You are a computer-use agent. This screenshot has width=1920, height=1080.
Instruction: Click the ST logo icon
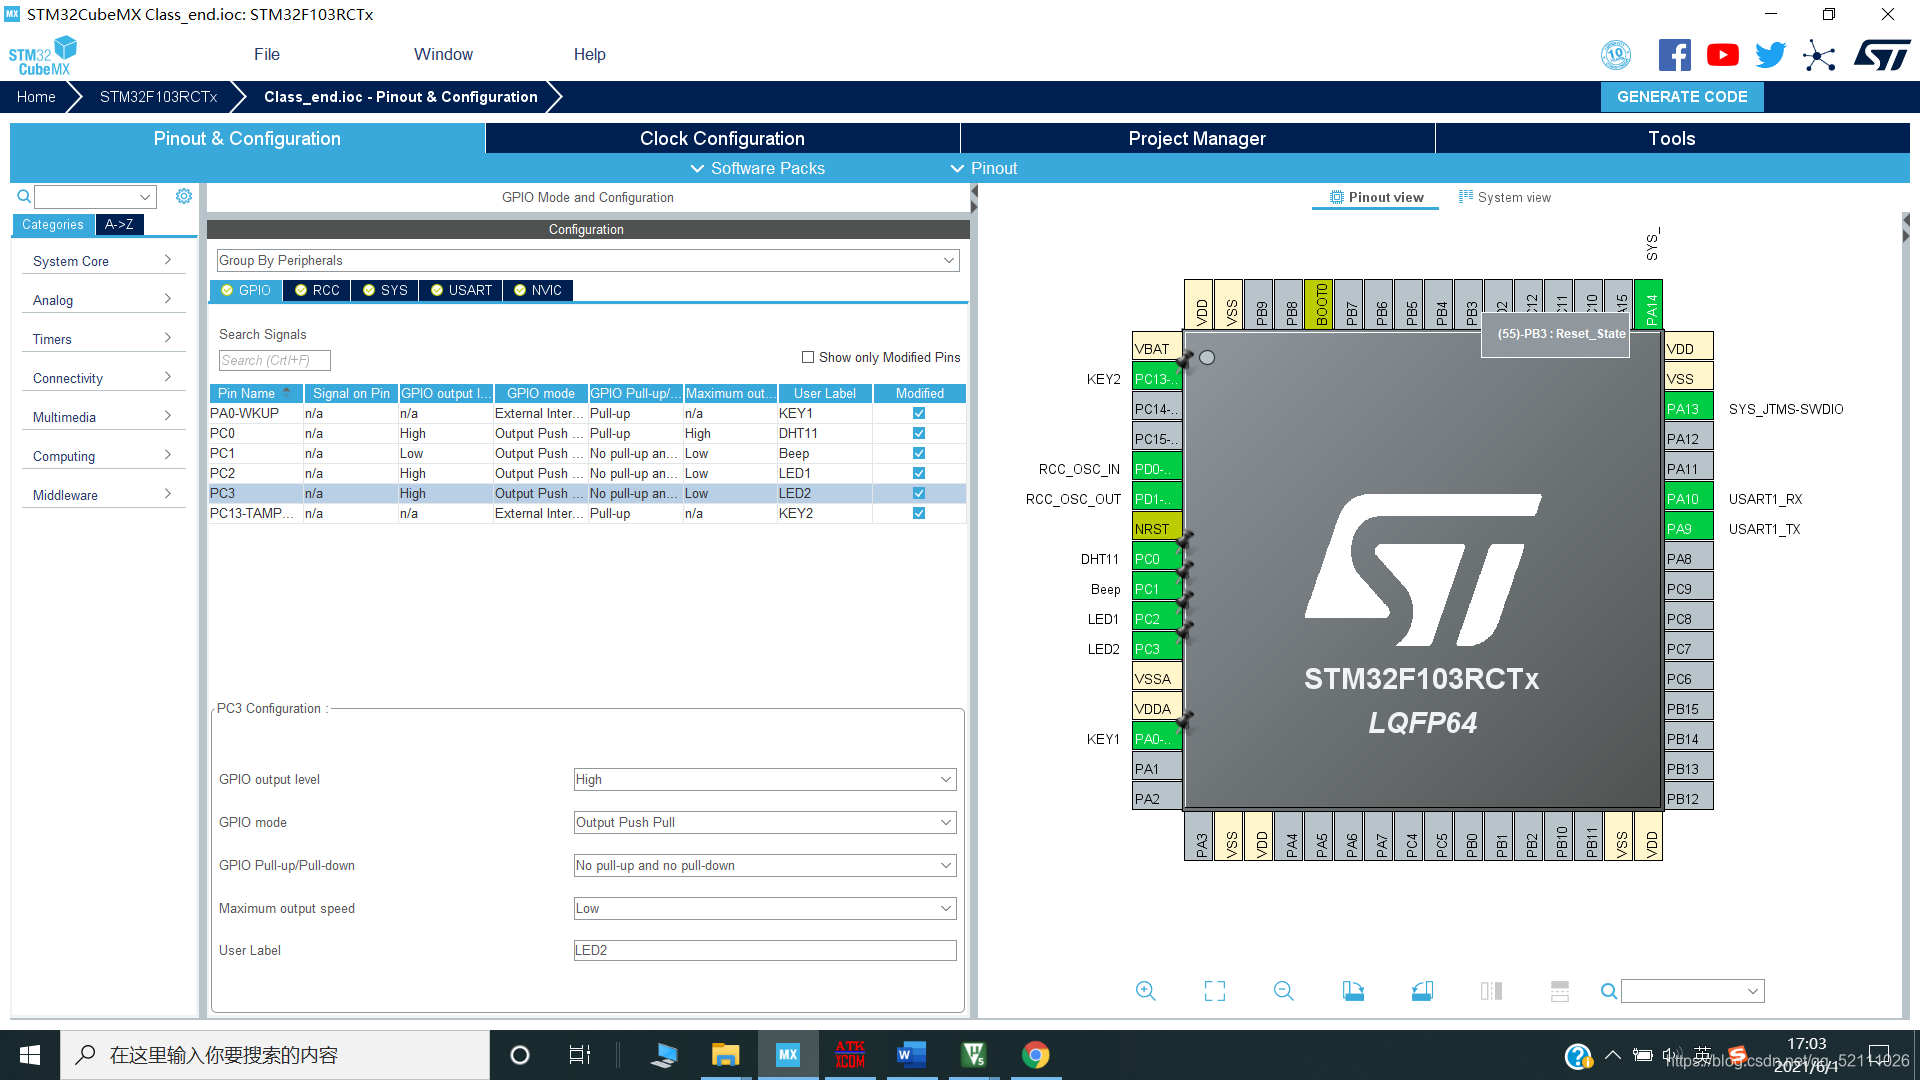pyautogui.click(x=1882, y=55)
